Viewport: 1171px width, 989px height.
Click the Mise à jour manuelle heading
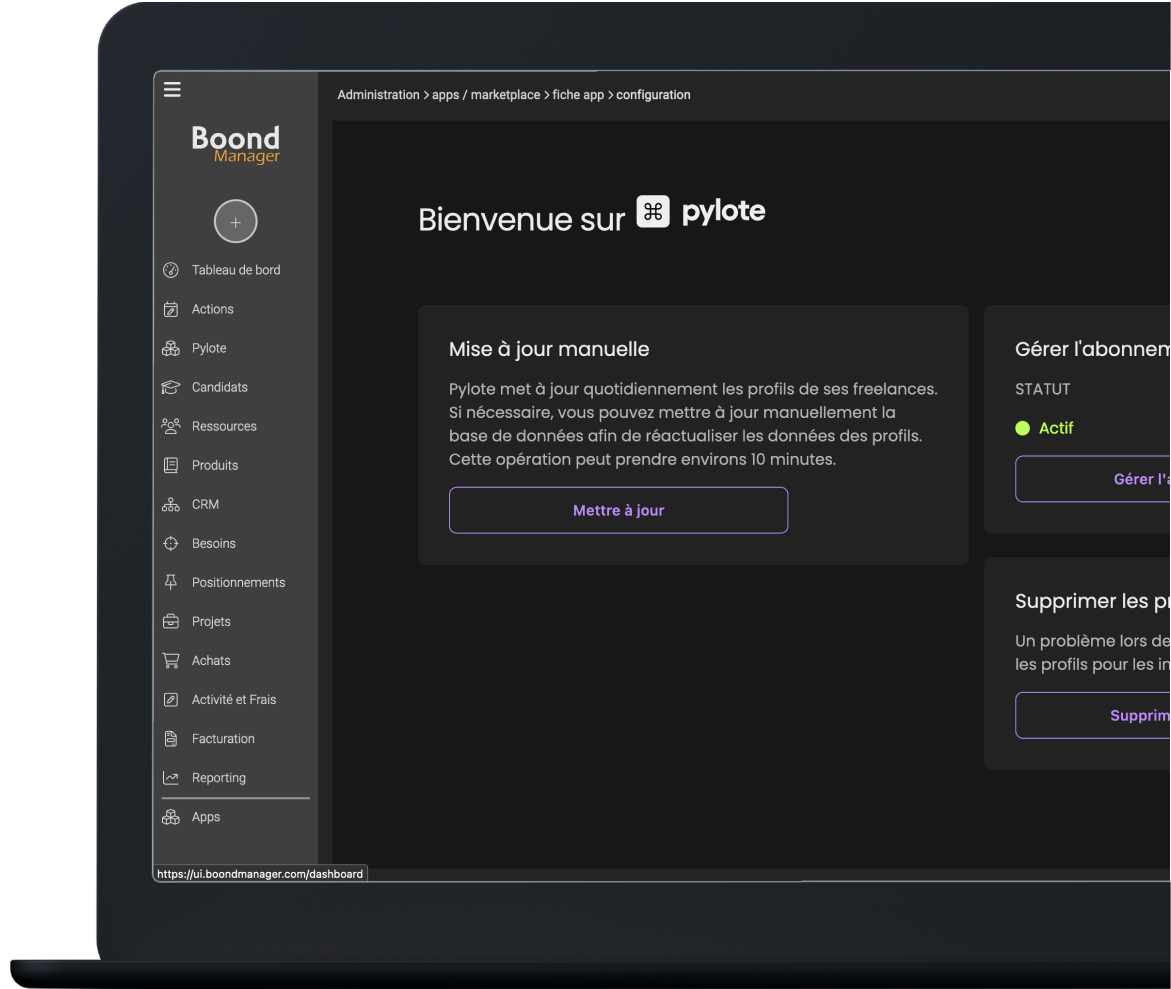[549, 349]
